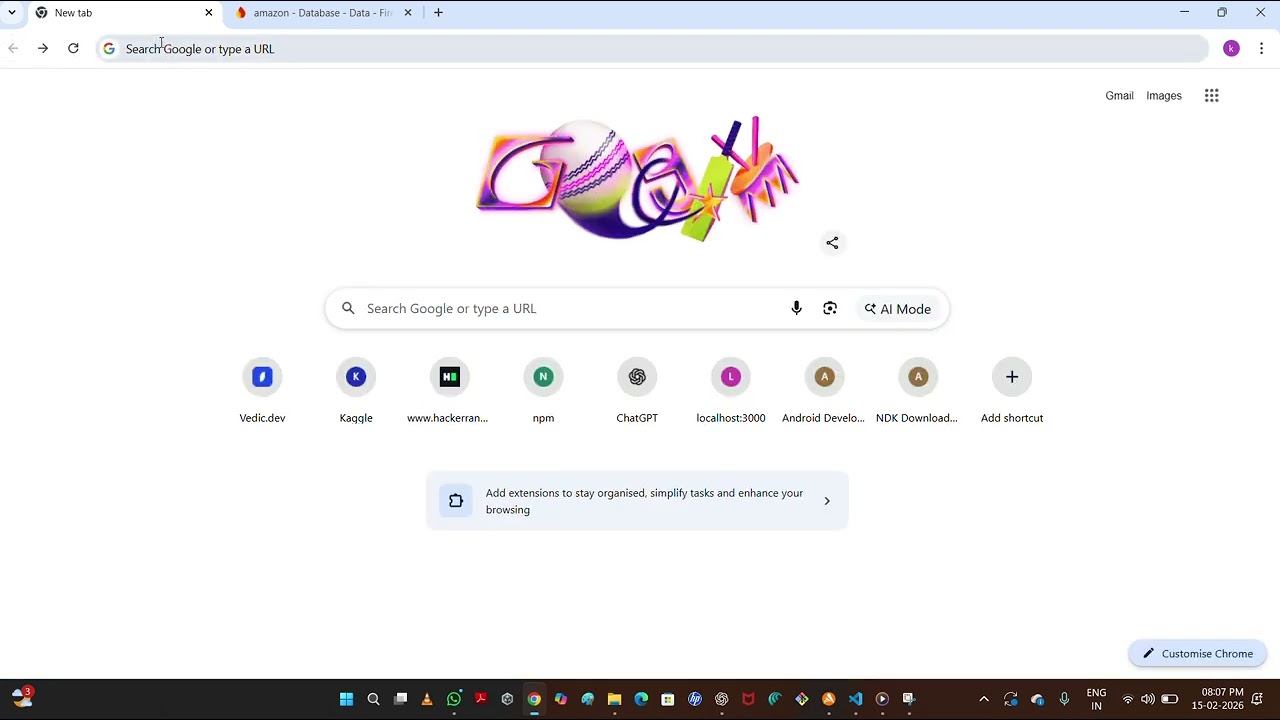This screenshot has height=720, width=1280.
Task: Open Microsoft Store from taskbar
Action: coord(668,699)
